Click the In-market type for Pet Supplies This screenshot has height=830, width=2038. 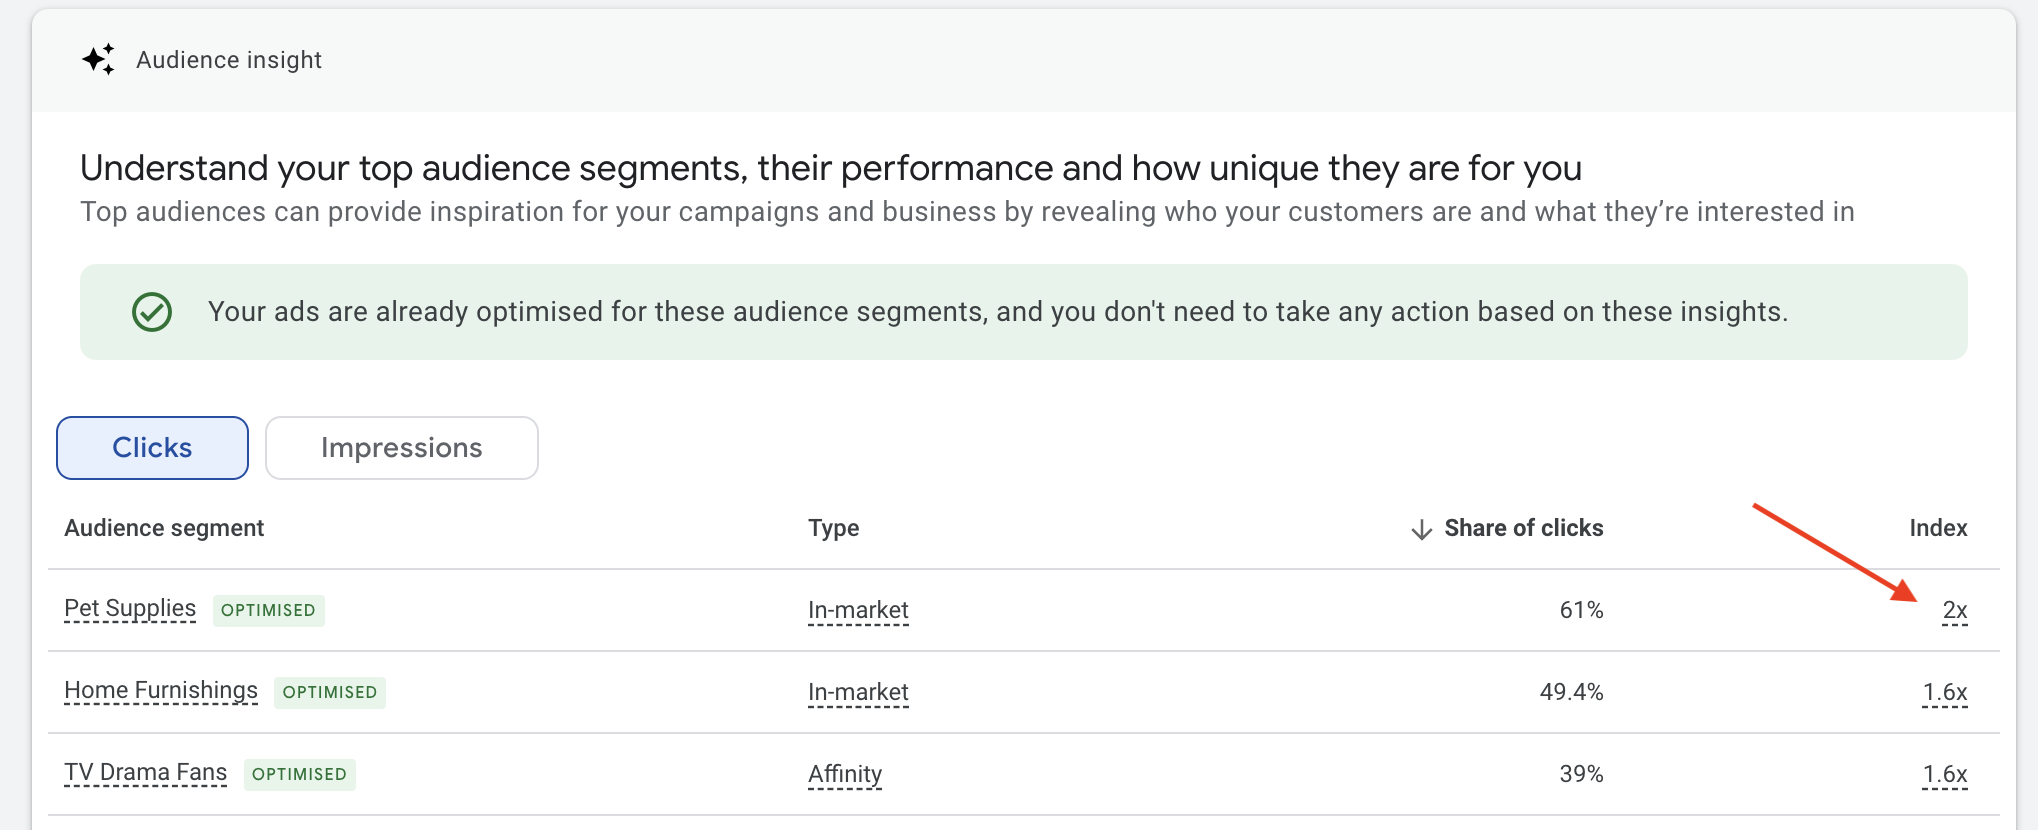point(858,610)
